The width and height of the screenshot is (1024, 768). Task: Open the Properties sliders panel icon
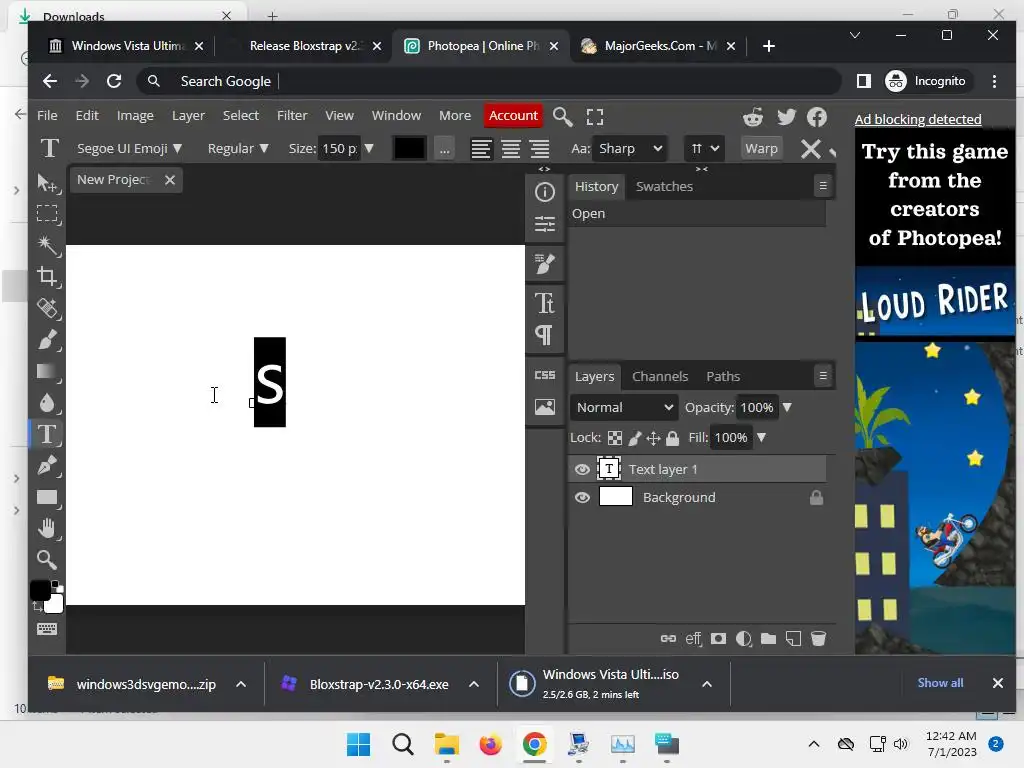[x=545, y=224]
